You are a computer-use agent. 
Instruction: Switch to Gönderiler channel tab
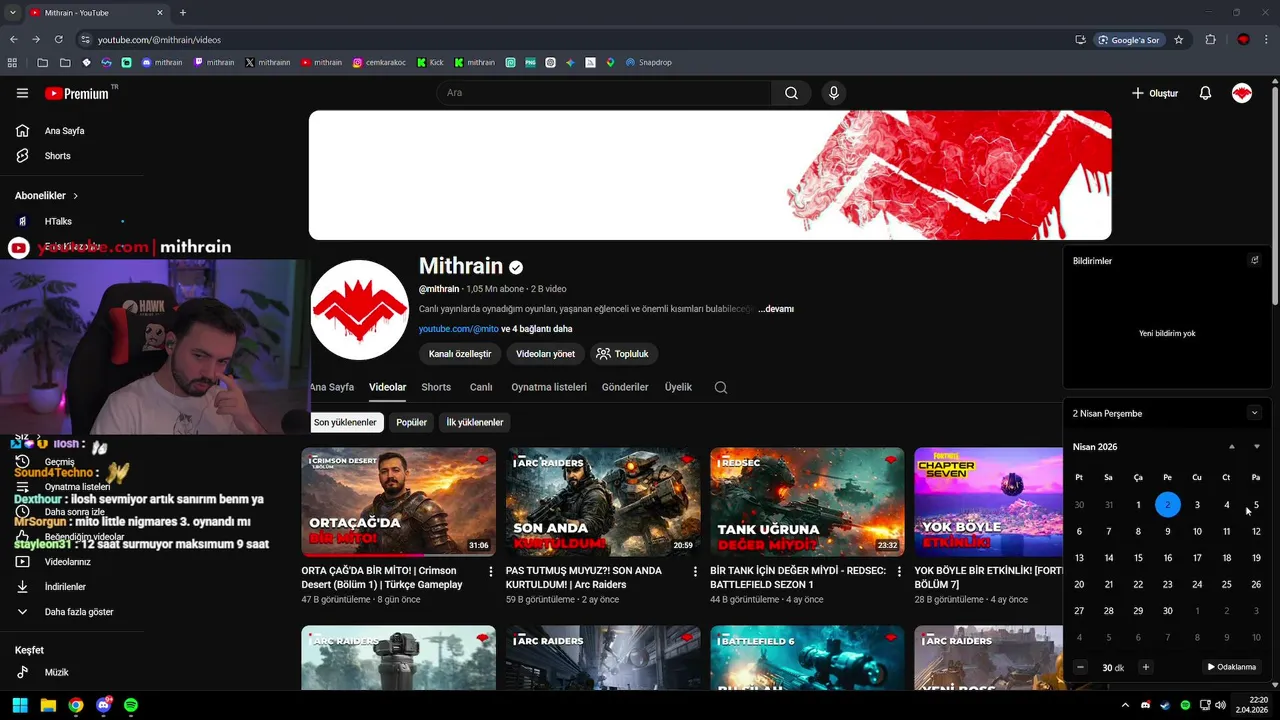625,387
